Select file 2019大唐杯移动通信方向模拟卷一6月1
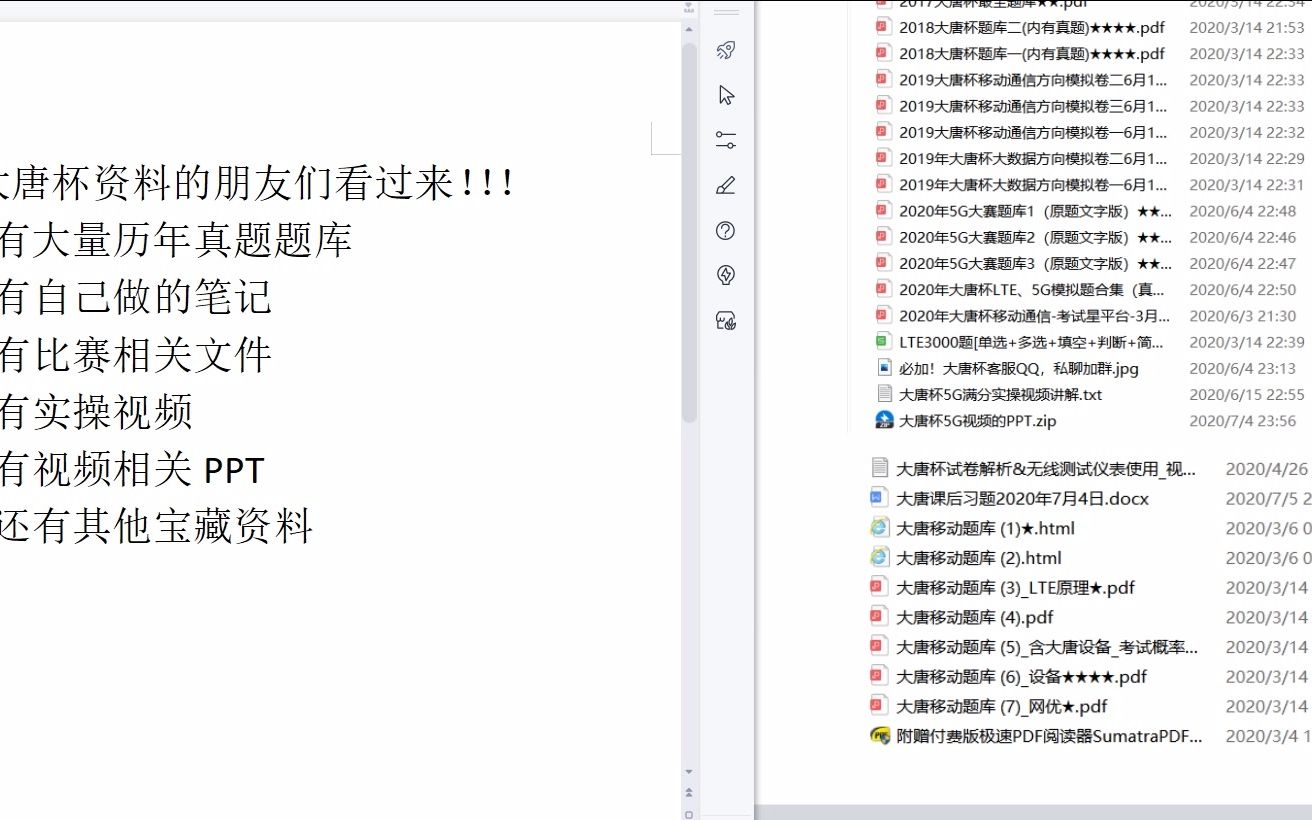The width and height of the screenshot is (1312, 820). click(1033, 132)
